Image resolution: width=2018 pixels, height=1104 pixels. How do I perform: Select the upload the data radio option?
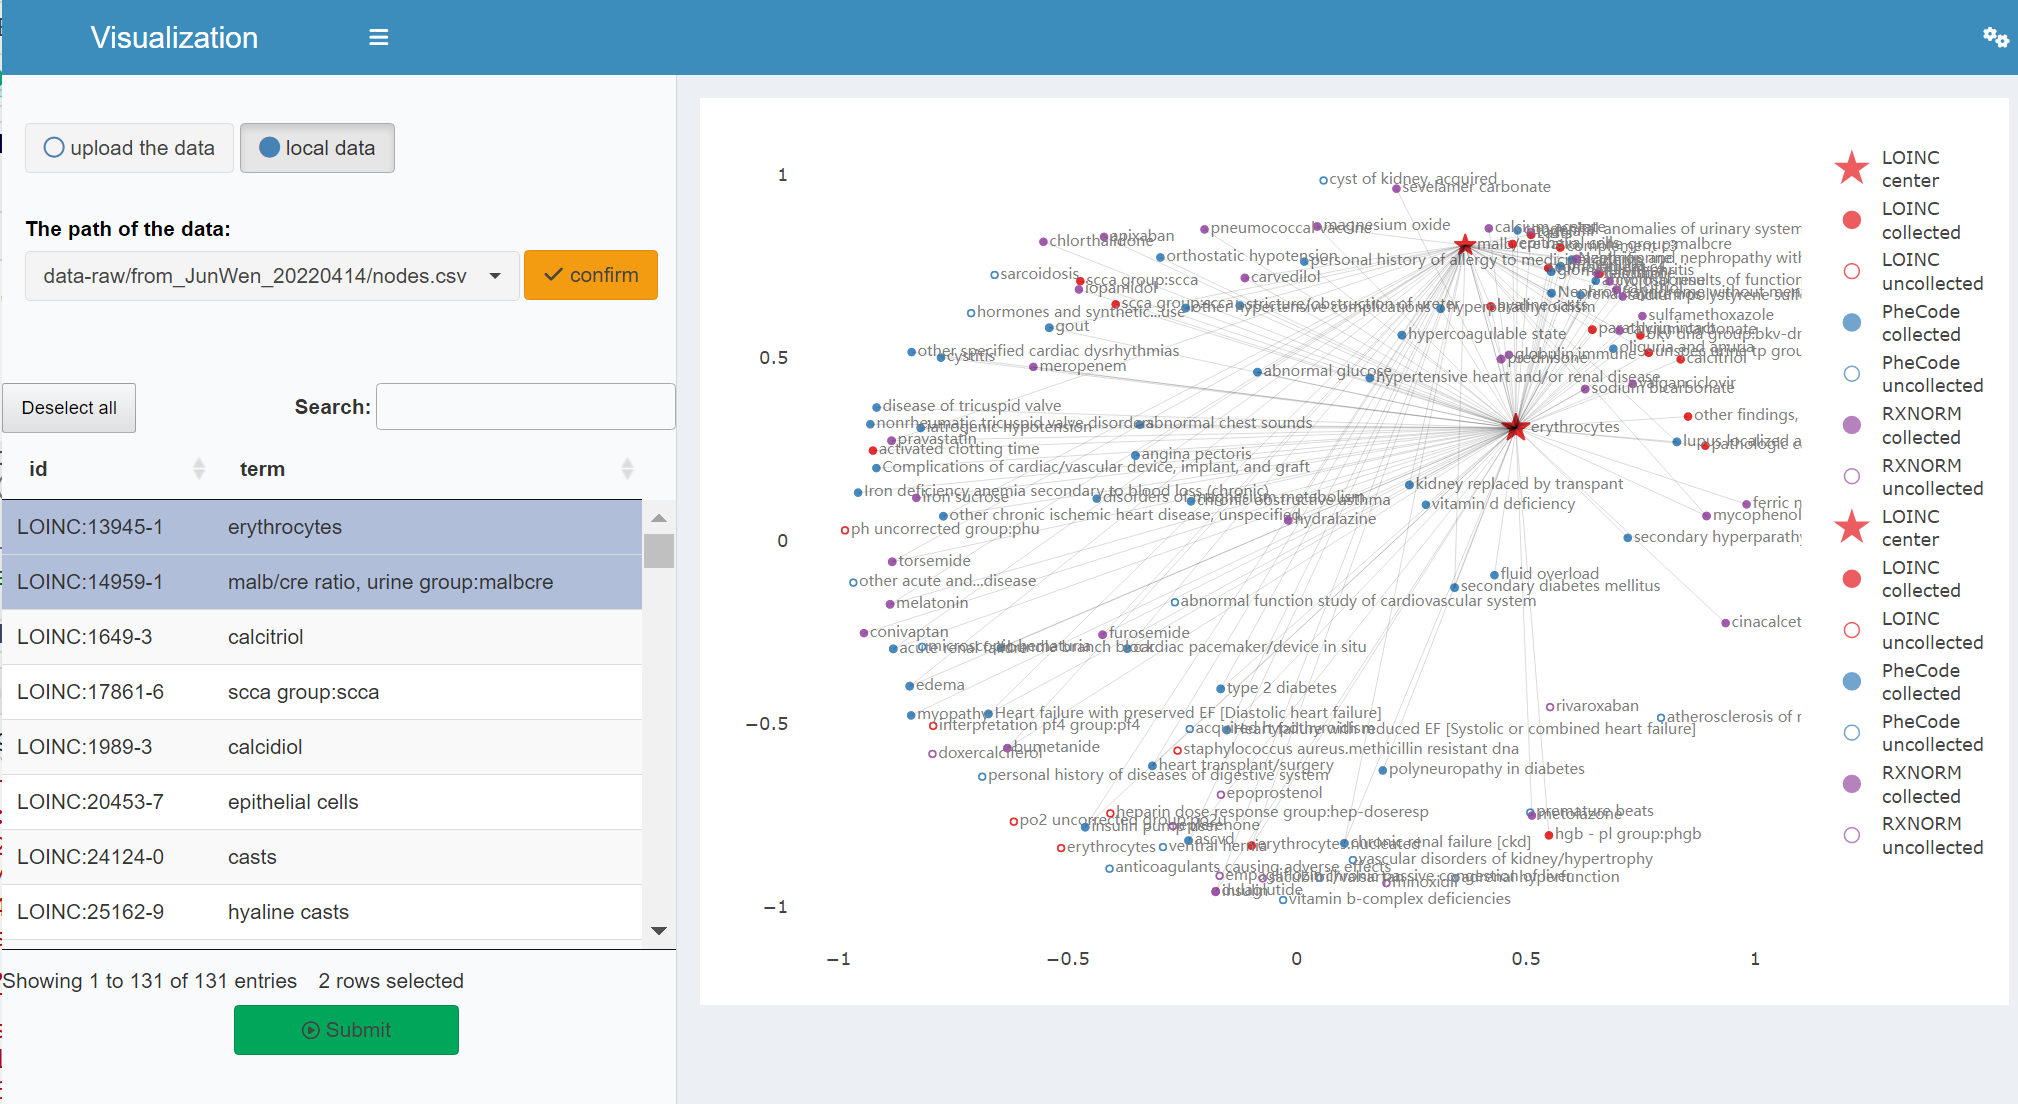coord(130,148)
